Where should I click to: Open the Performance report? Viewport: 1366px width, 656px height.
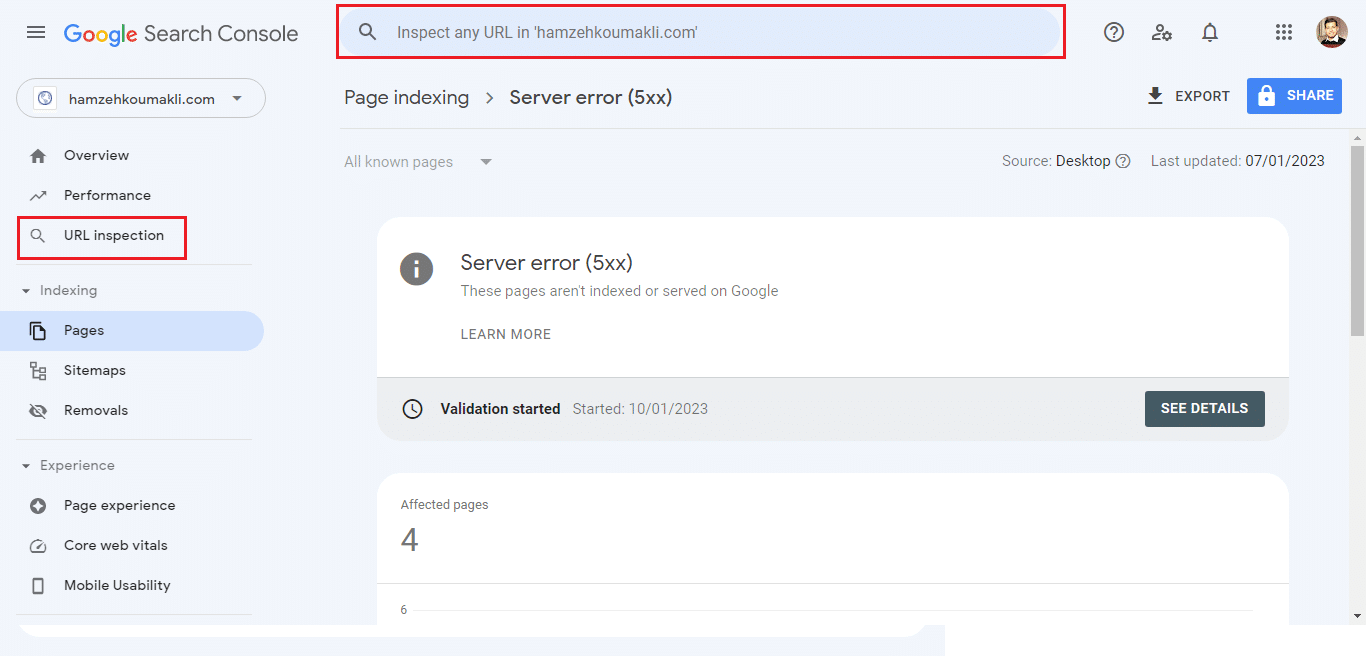(x=107, y=195)
